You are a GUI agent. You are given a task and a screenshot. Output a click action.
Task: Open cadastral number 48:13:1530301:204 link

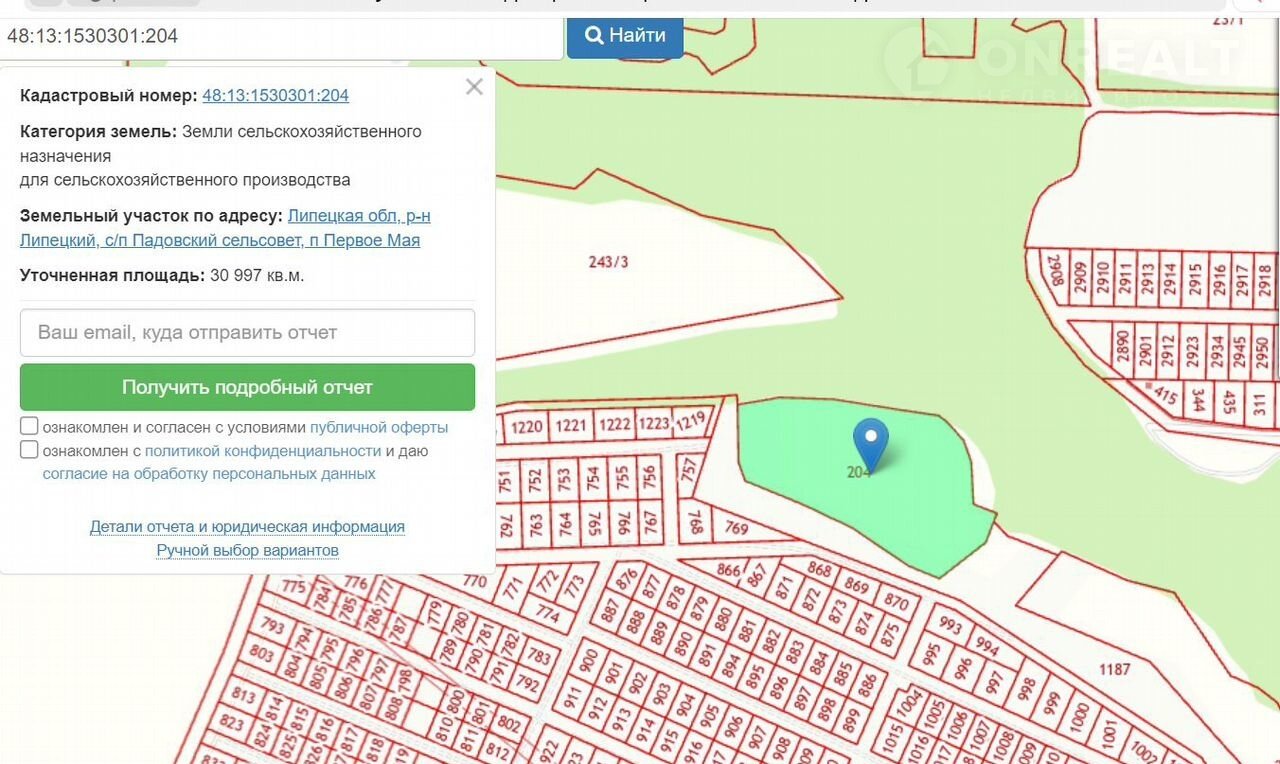(275, 96)
